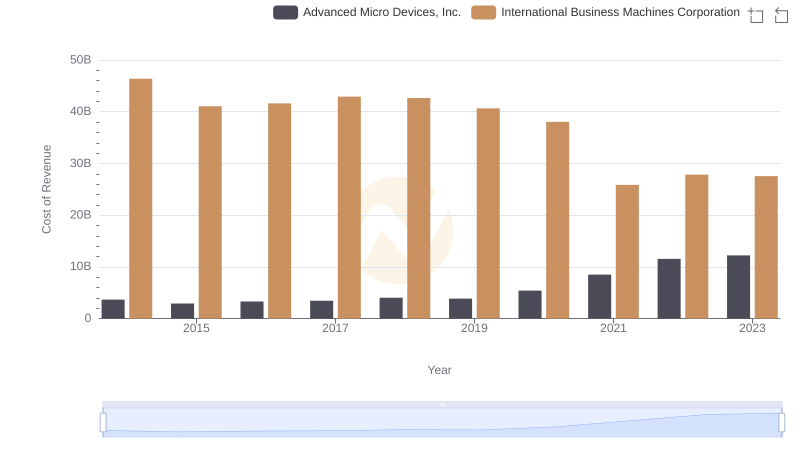Click the zoom slider top drag bar
The image size is (800, 461).
point(442,404)
